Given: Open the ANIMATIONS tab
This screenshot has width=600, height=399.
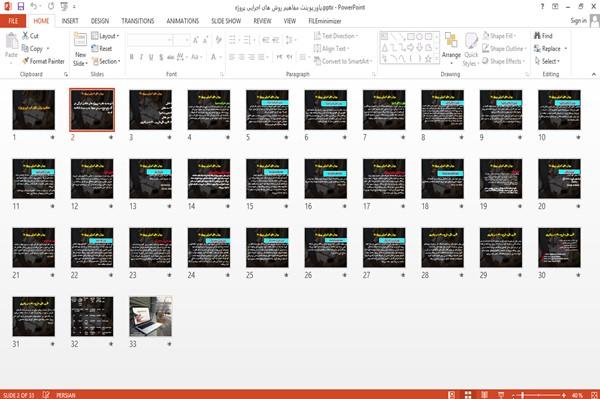Looking at the screenshot, I should 183,21.
